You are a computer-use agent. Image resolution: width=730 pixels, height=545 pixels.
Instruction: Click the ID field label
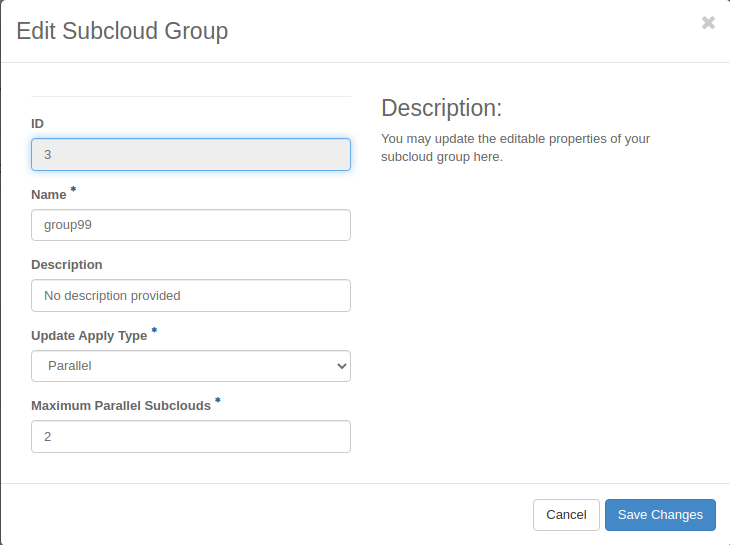point(37,124)
